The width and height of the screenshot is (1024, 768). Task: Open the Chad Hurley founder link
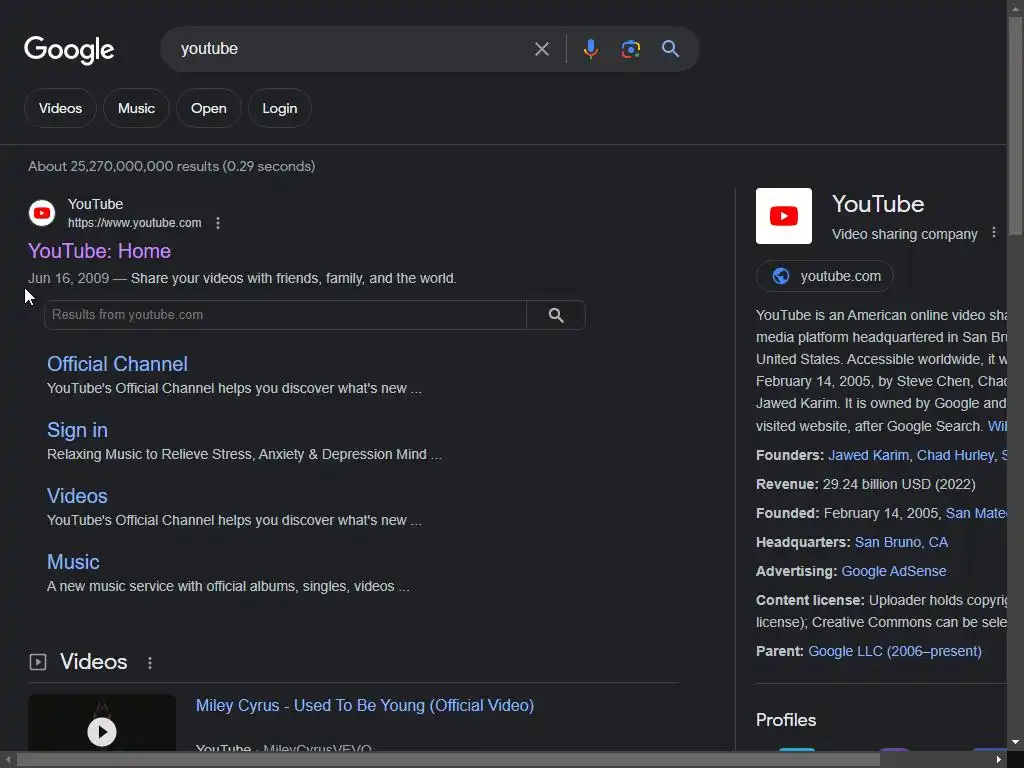(x=955, y=455)
